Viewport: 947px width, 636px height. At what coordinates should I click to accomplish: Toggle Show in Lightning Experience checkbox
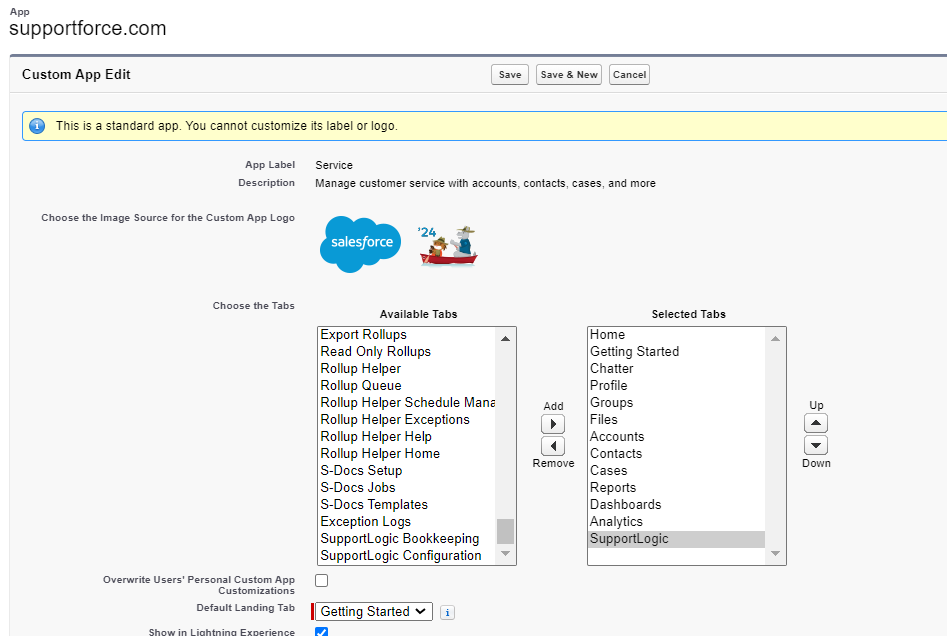pyautogui.click(x=321, y=631)
